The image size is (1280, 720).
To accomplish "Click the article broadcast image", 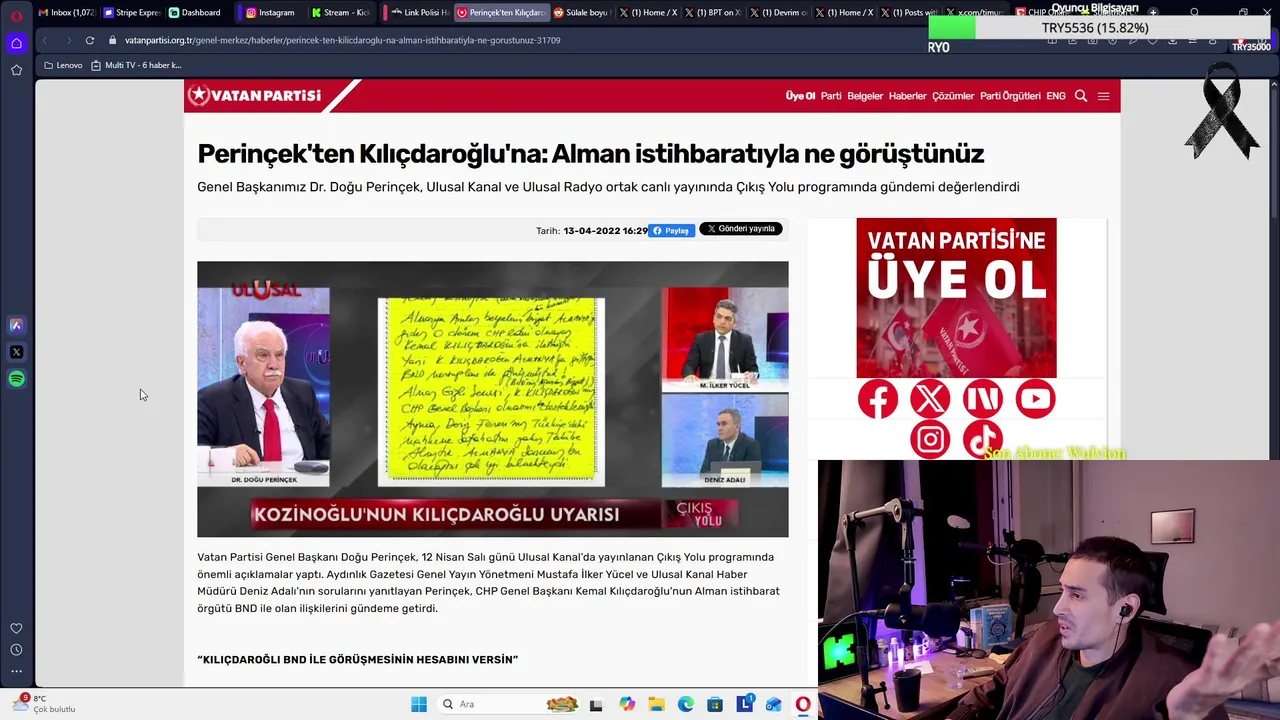I will coord(492,399).
